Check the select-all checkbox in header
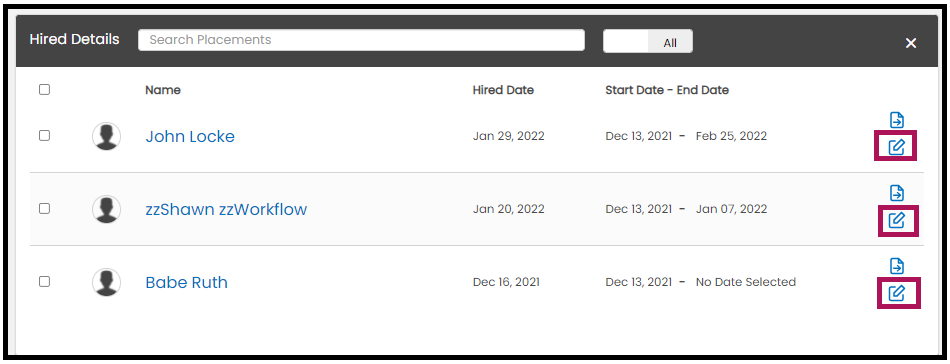 pos(44,90)
